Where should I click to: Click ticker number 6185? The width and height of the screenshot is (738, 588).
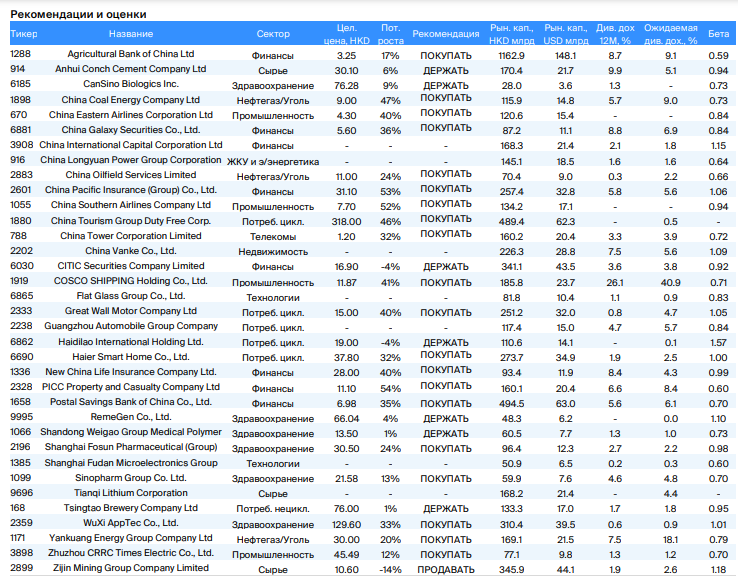coord(20,84)
